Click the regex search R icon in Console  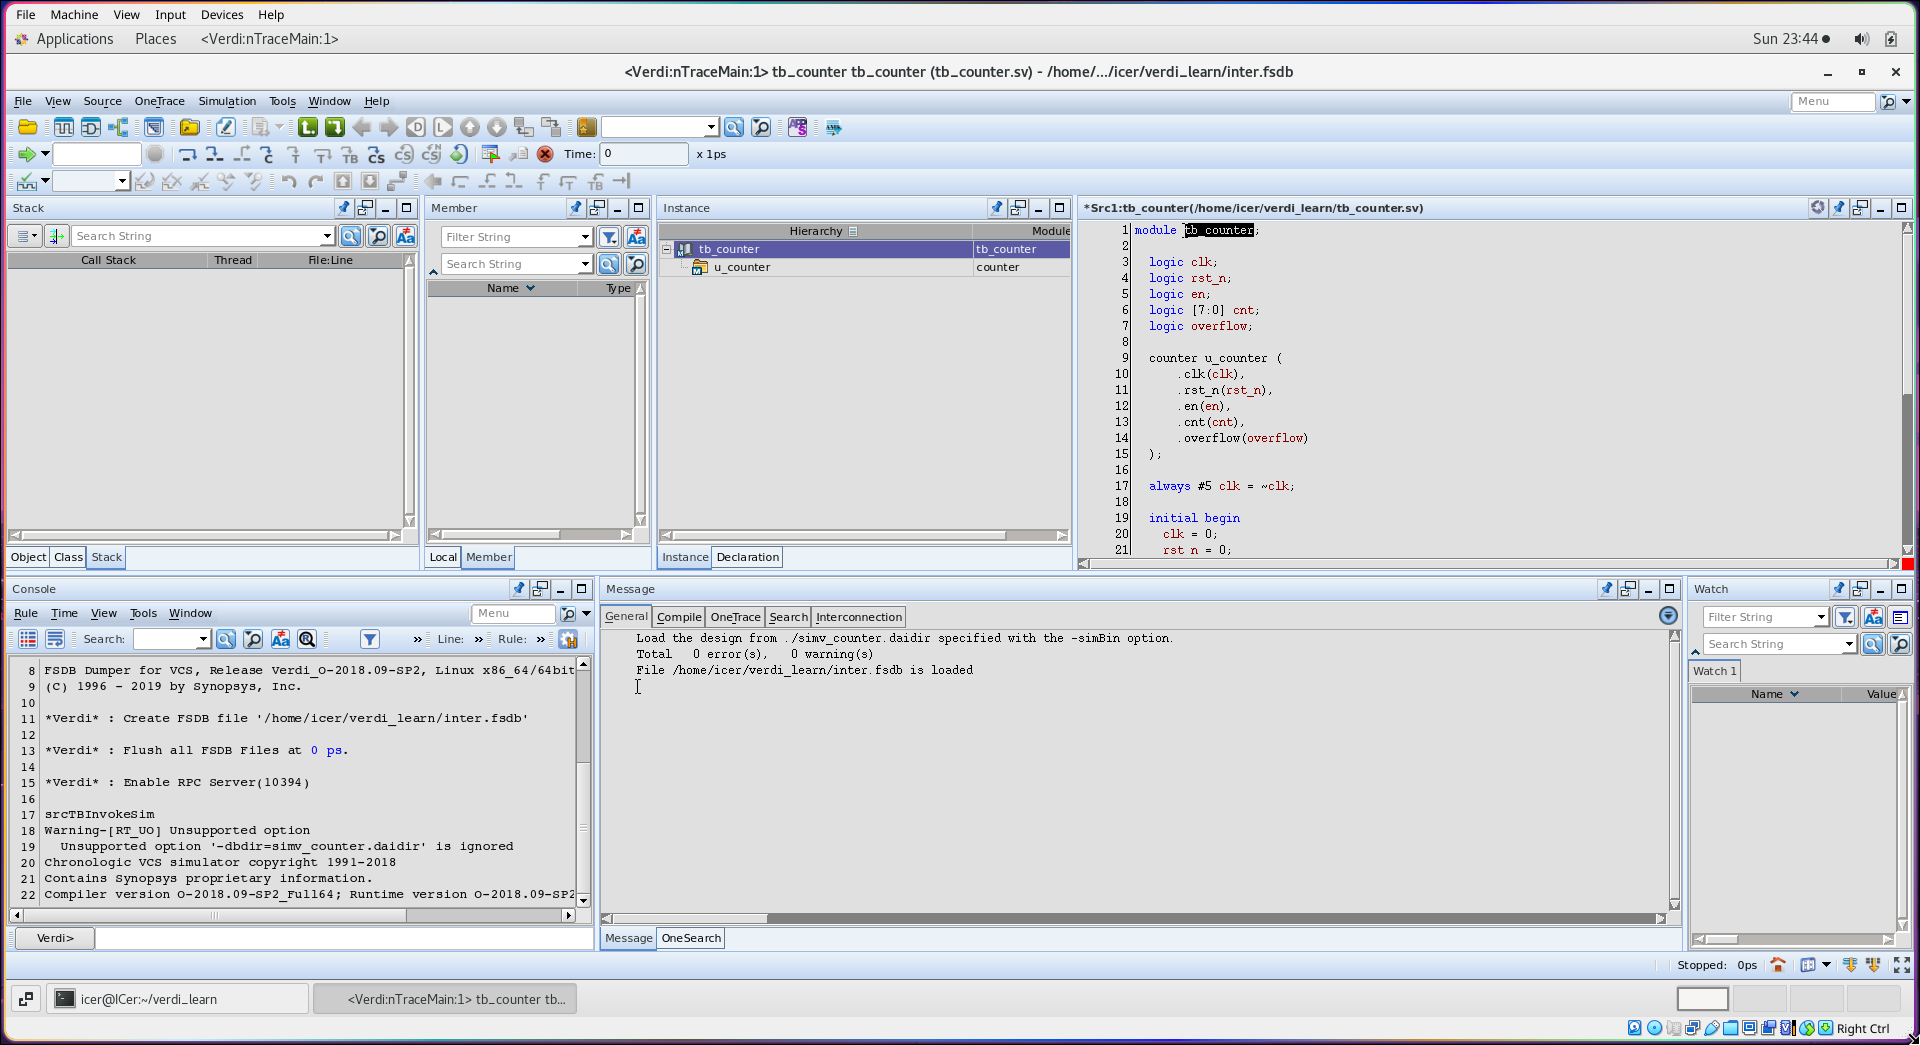(307, 639)
